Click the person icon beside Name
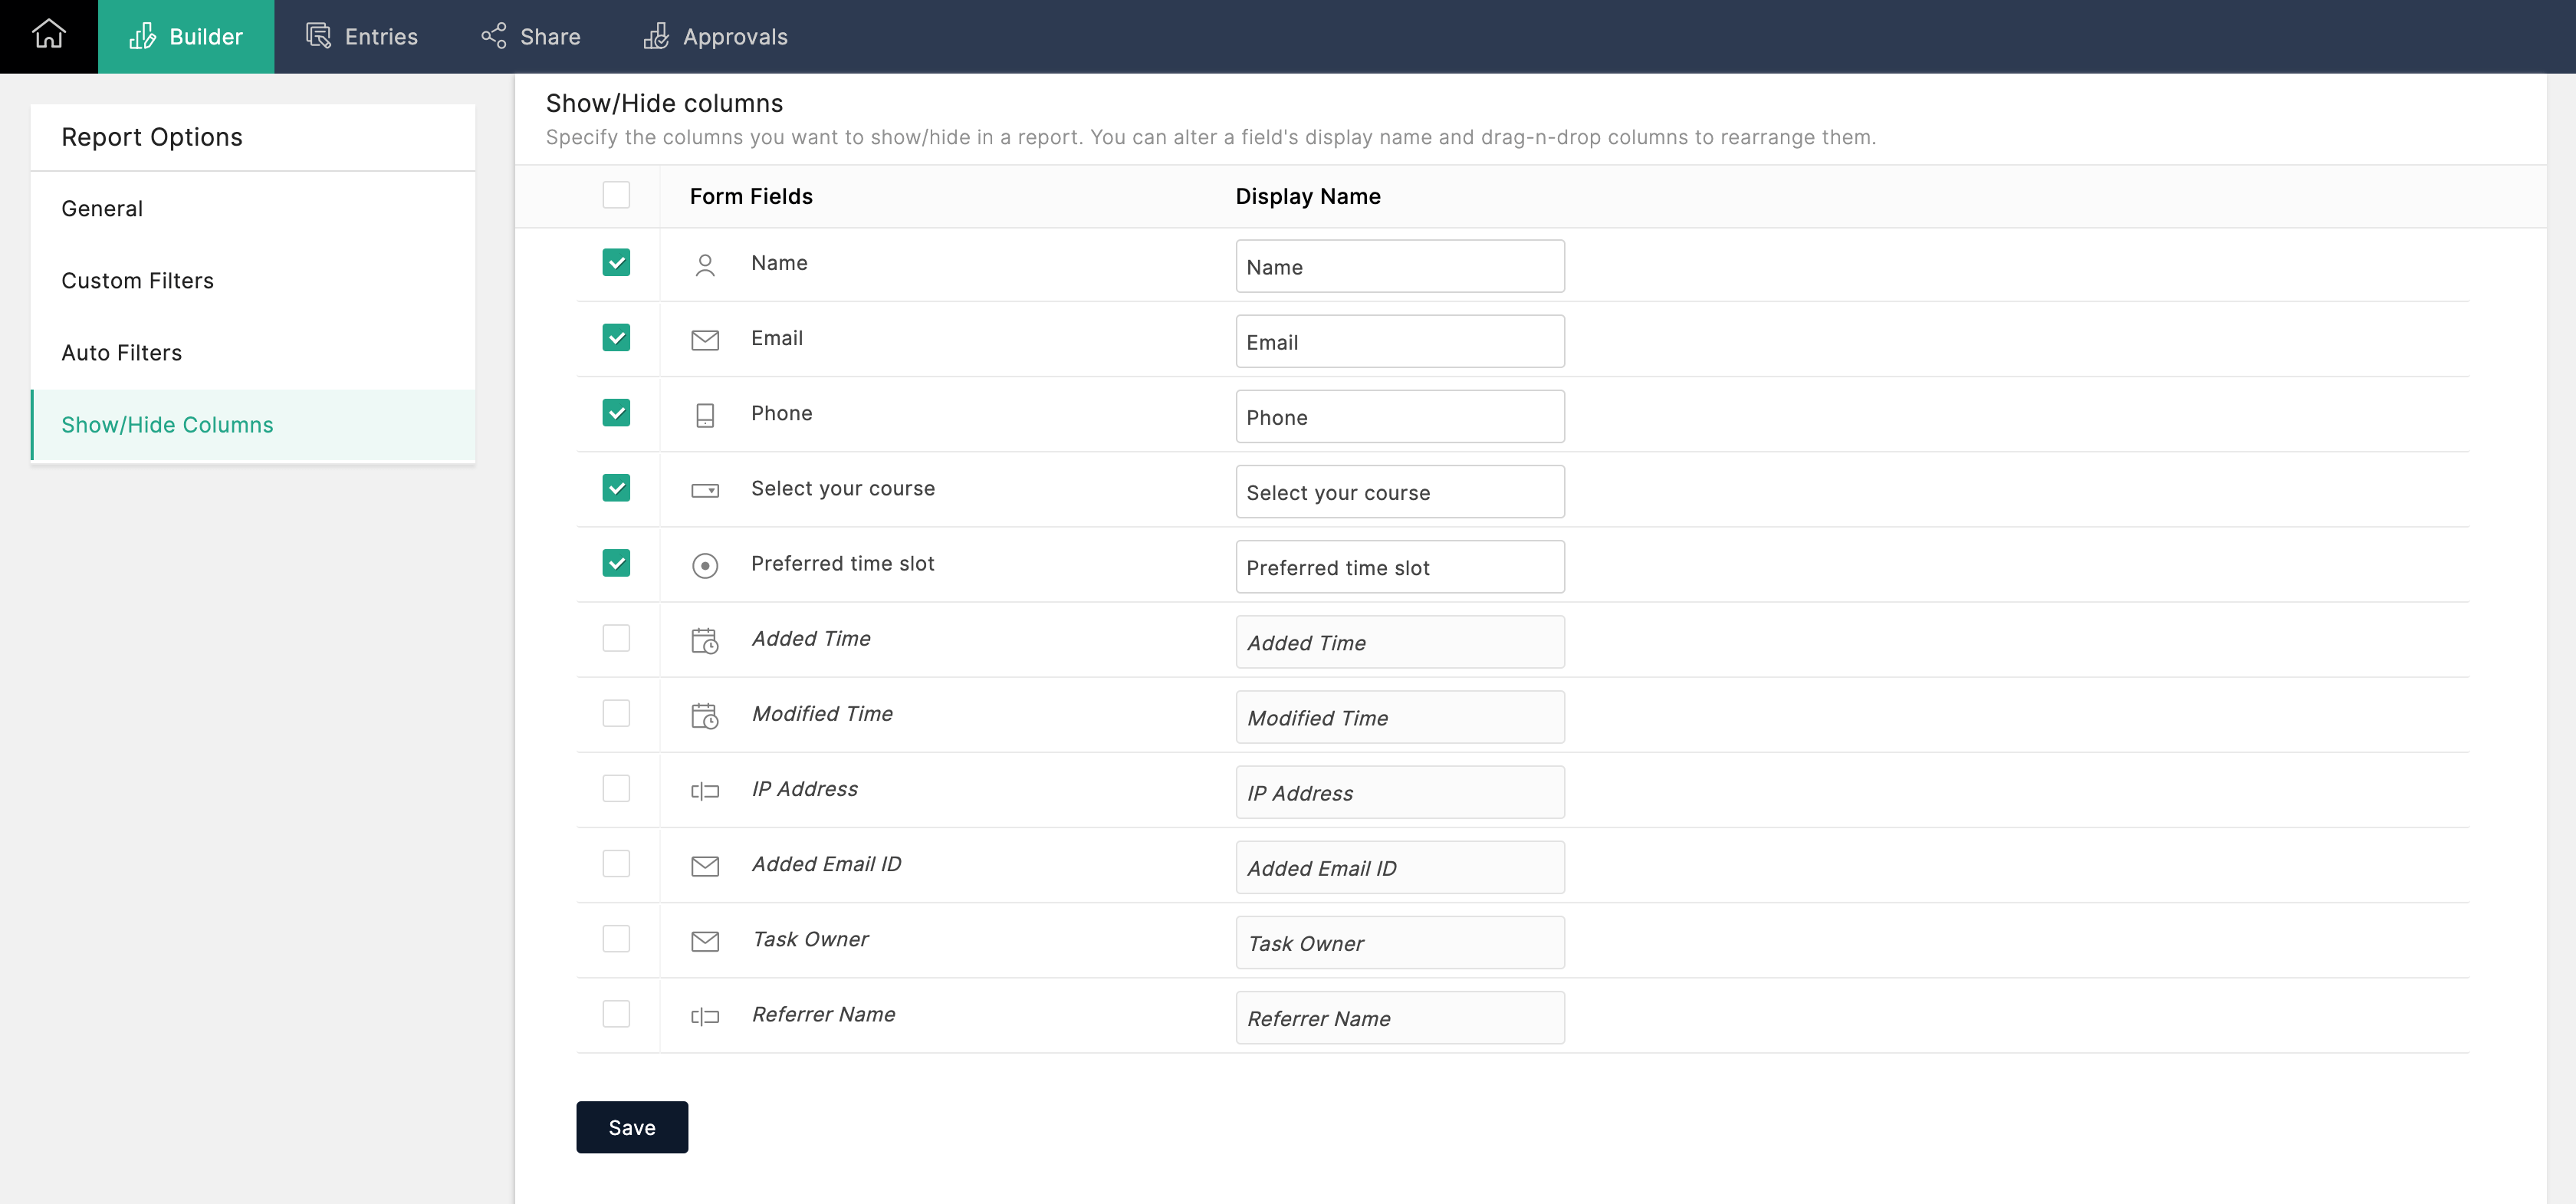Screen dimensions: 2576x1204 point(705,265)
